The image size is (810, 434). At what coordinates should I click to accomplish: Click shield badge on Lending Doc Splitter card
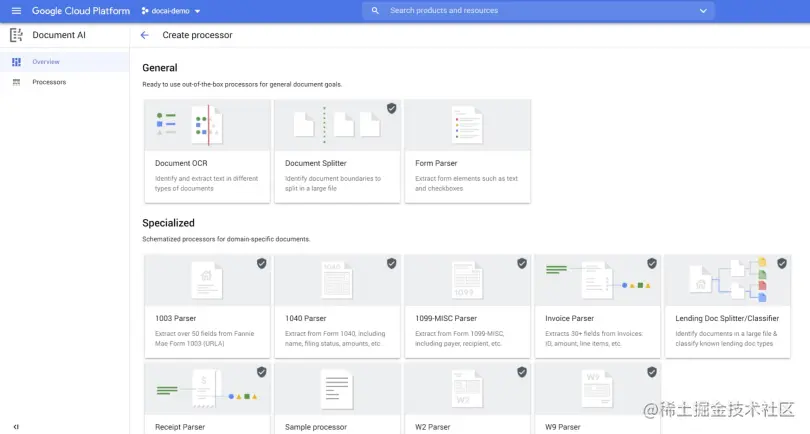click(782, 264)
